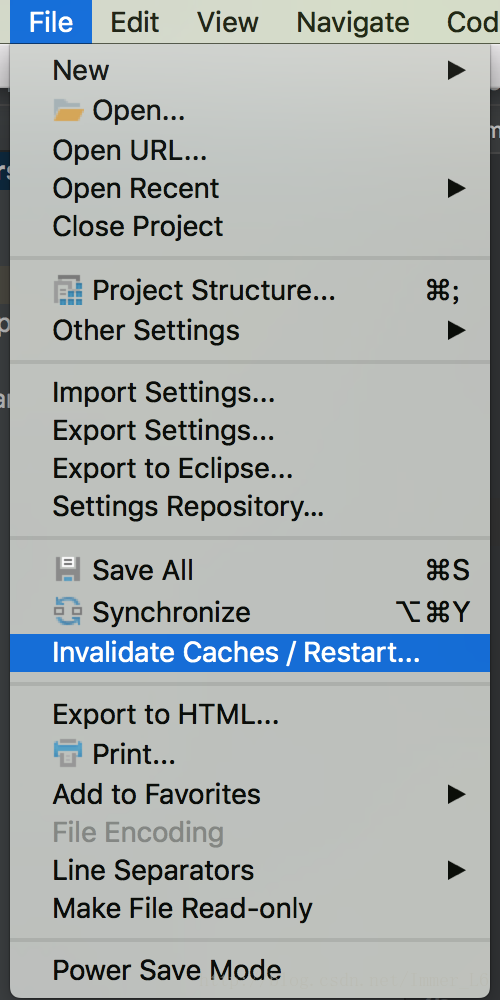
Task: Expand the New submenu arrow
Action: click(456, 70)
